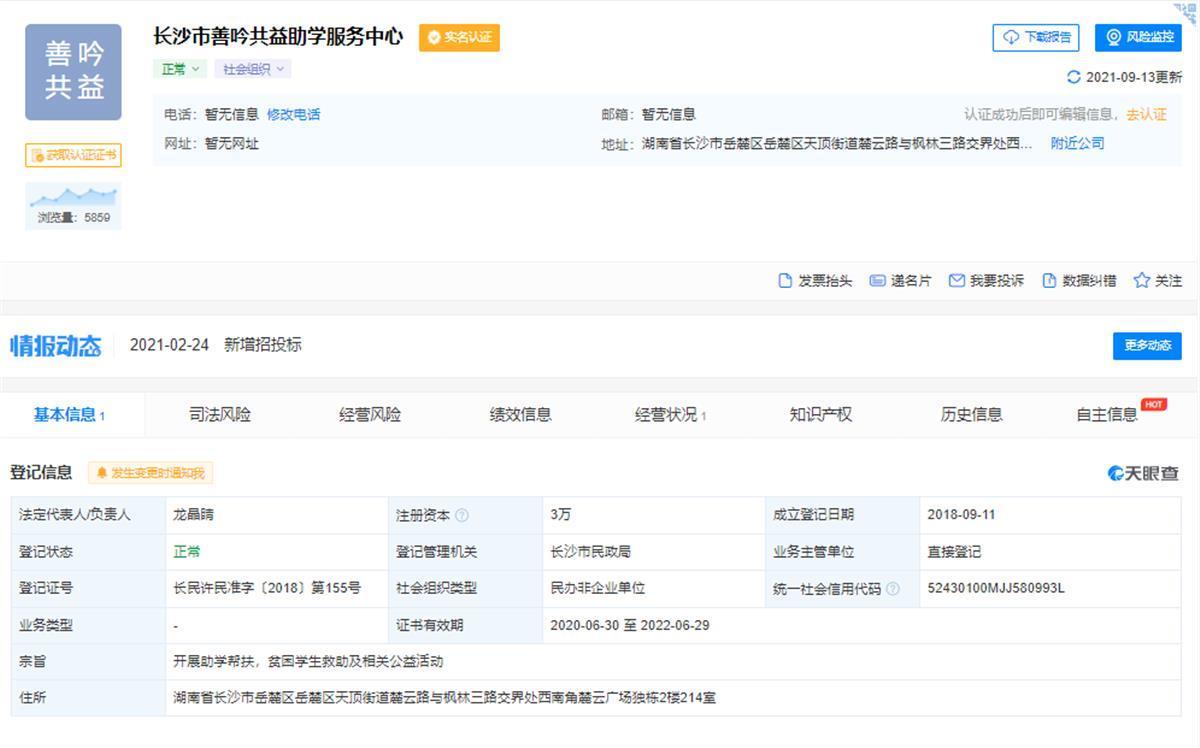
Task: Click the help icon beside 统一社会信用代码
Action: [892, 589]
